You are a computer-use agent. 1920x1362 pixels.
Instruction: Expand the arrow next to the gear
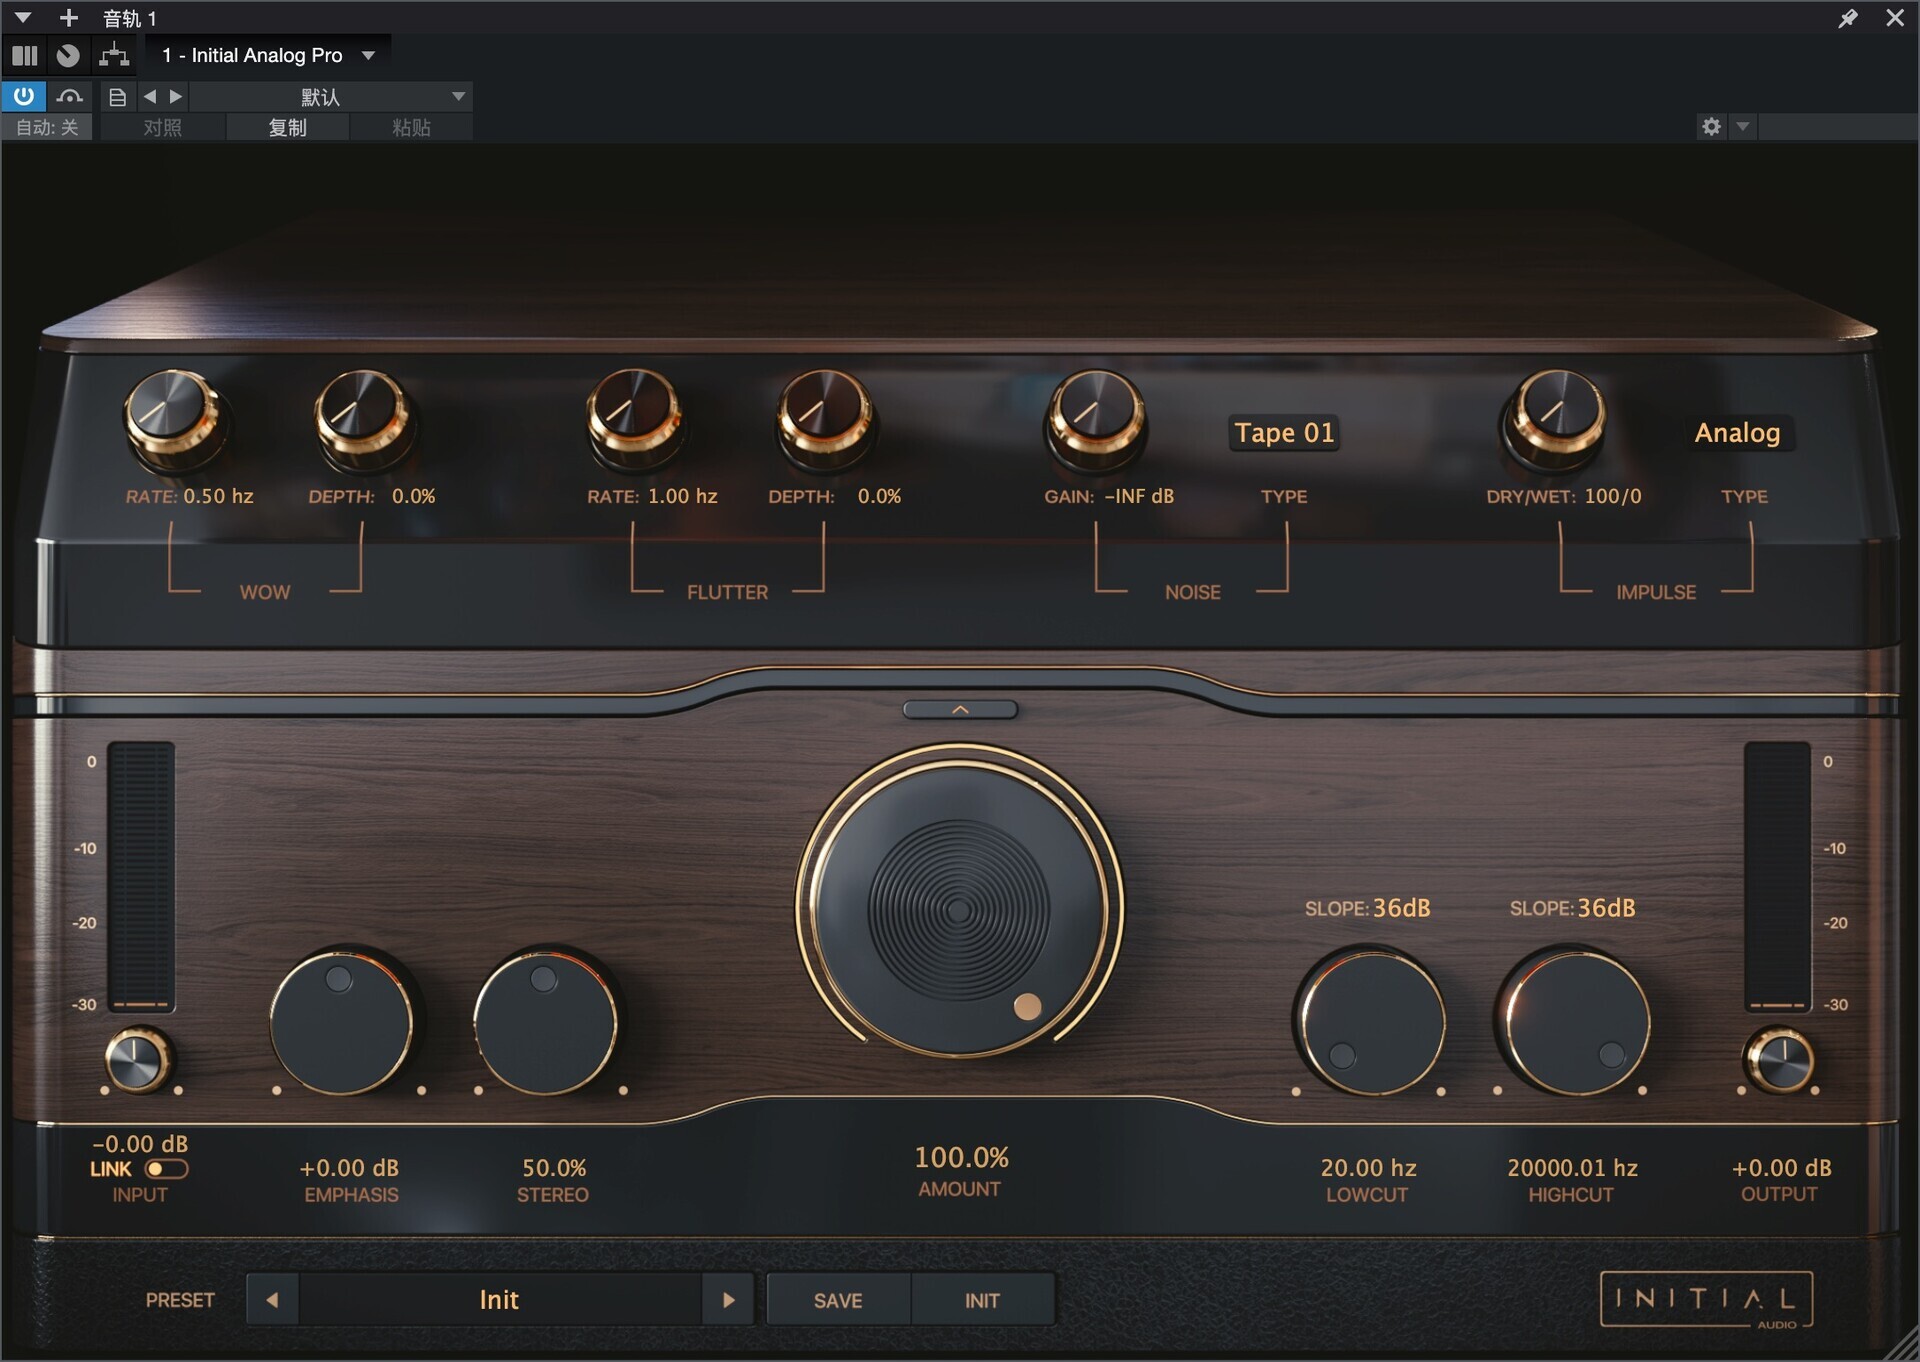[x=1743, y=126]
